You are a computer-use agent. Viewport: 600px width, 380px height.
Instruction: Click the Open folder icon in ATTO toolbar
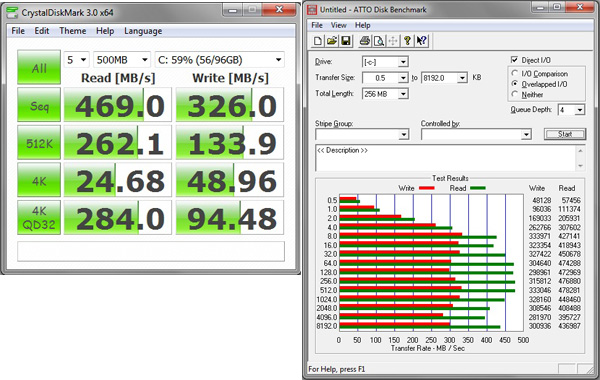tap(332, 41)
